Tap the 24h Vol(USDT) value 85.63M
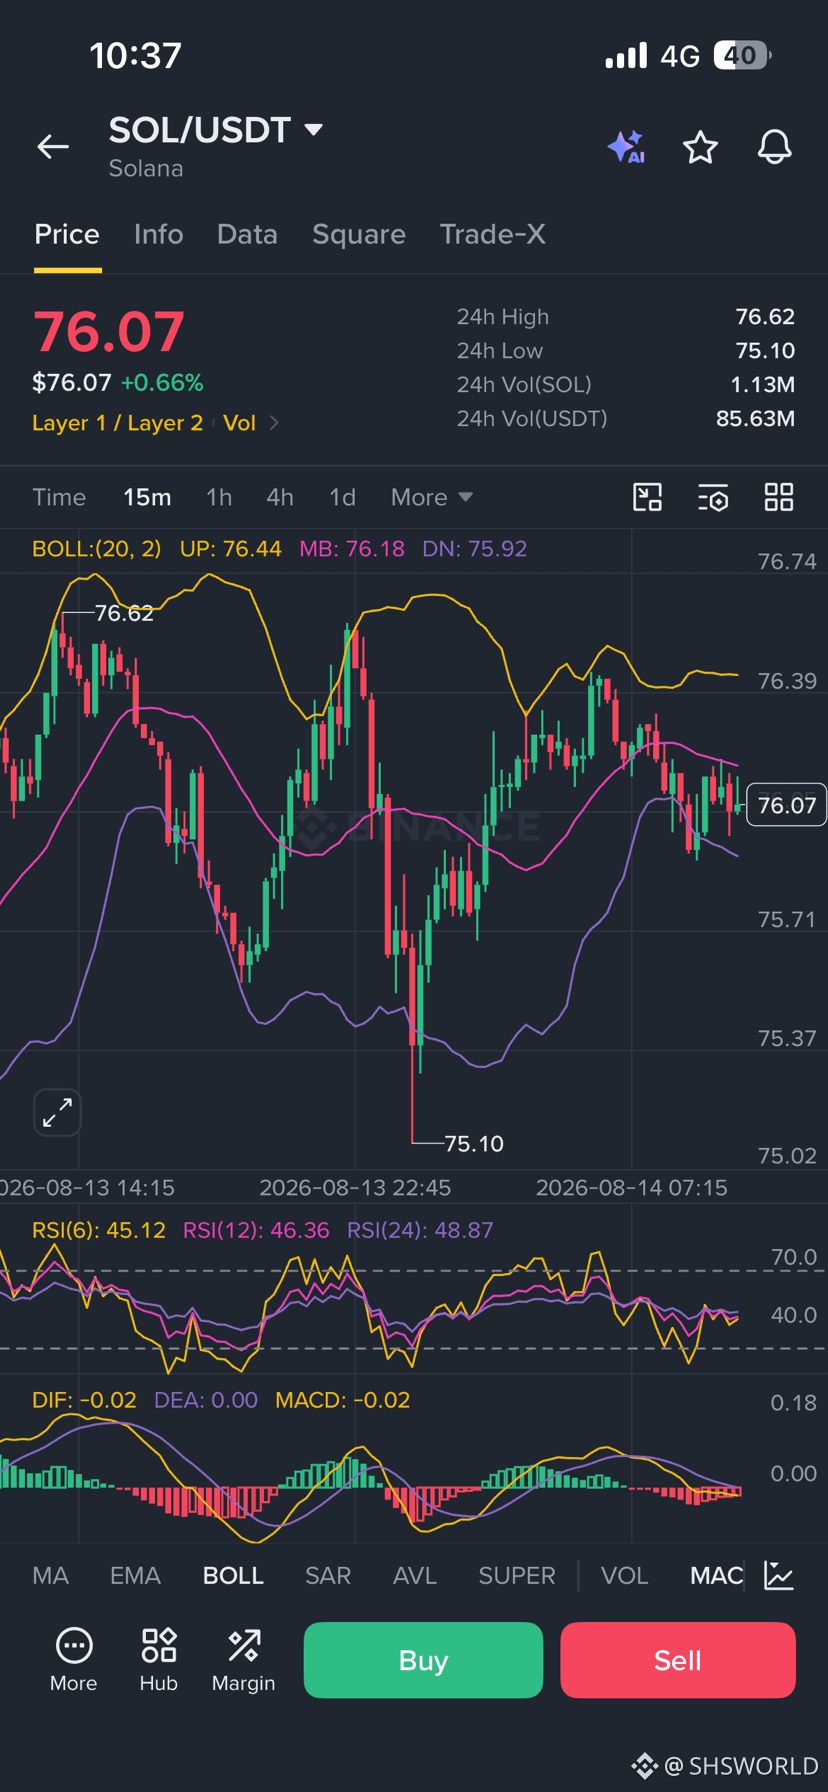The image size is (828, 1792). (x=755, y=418)
